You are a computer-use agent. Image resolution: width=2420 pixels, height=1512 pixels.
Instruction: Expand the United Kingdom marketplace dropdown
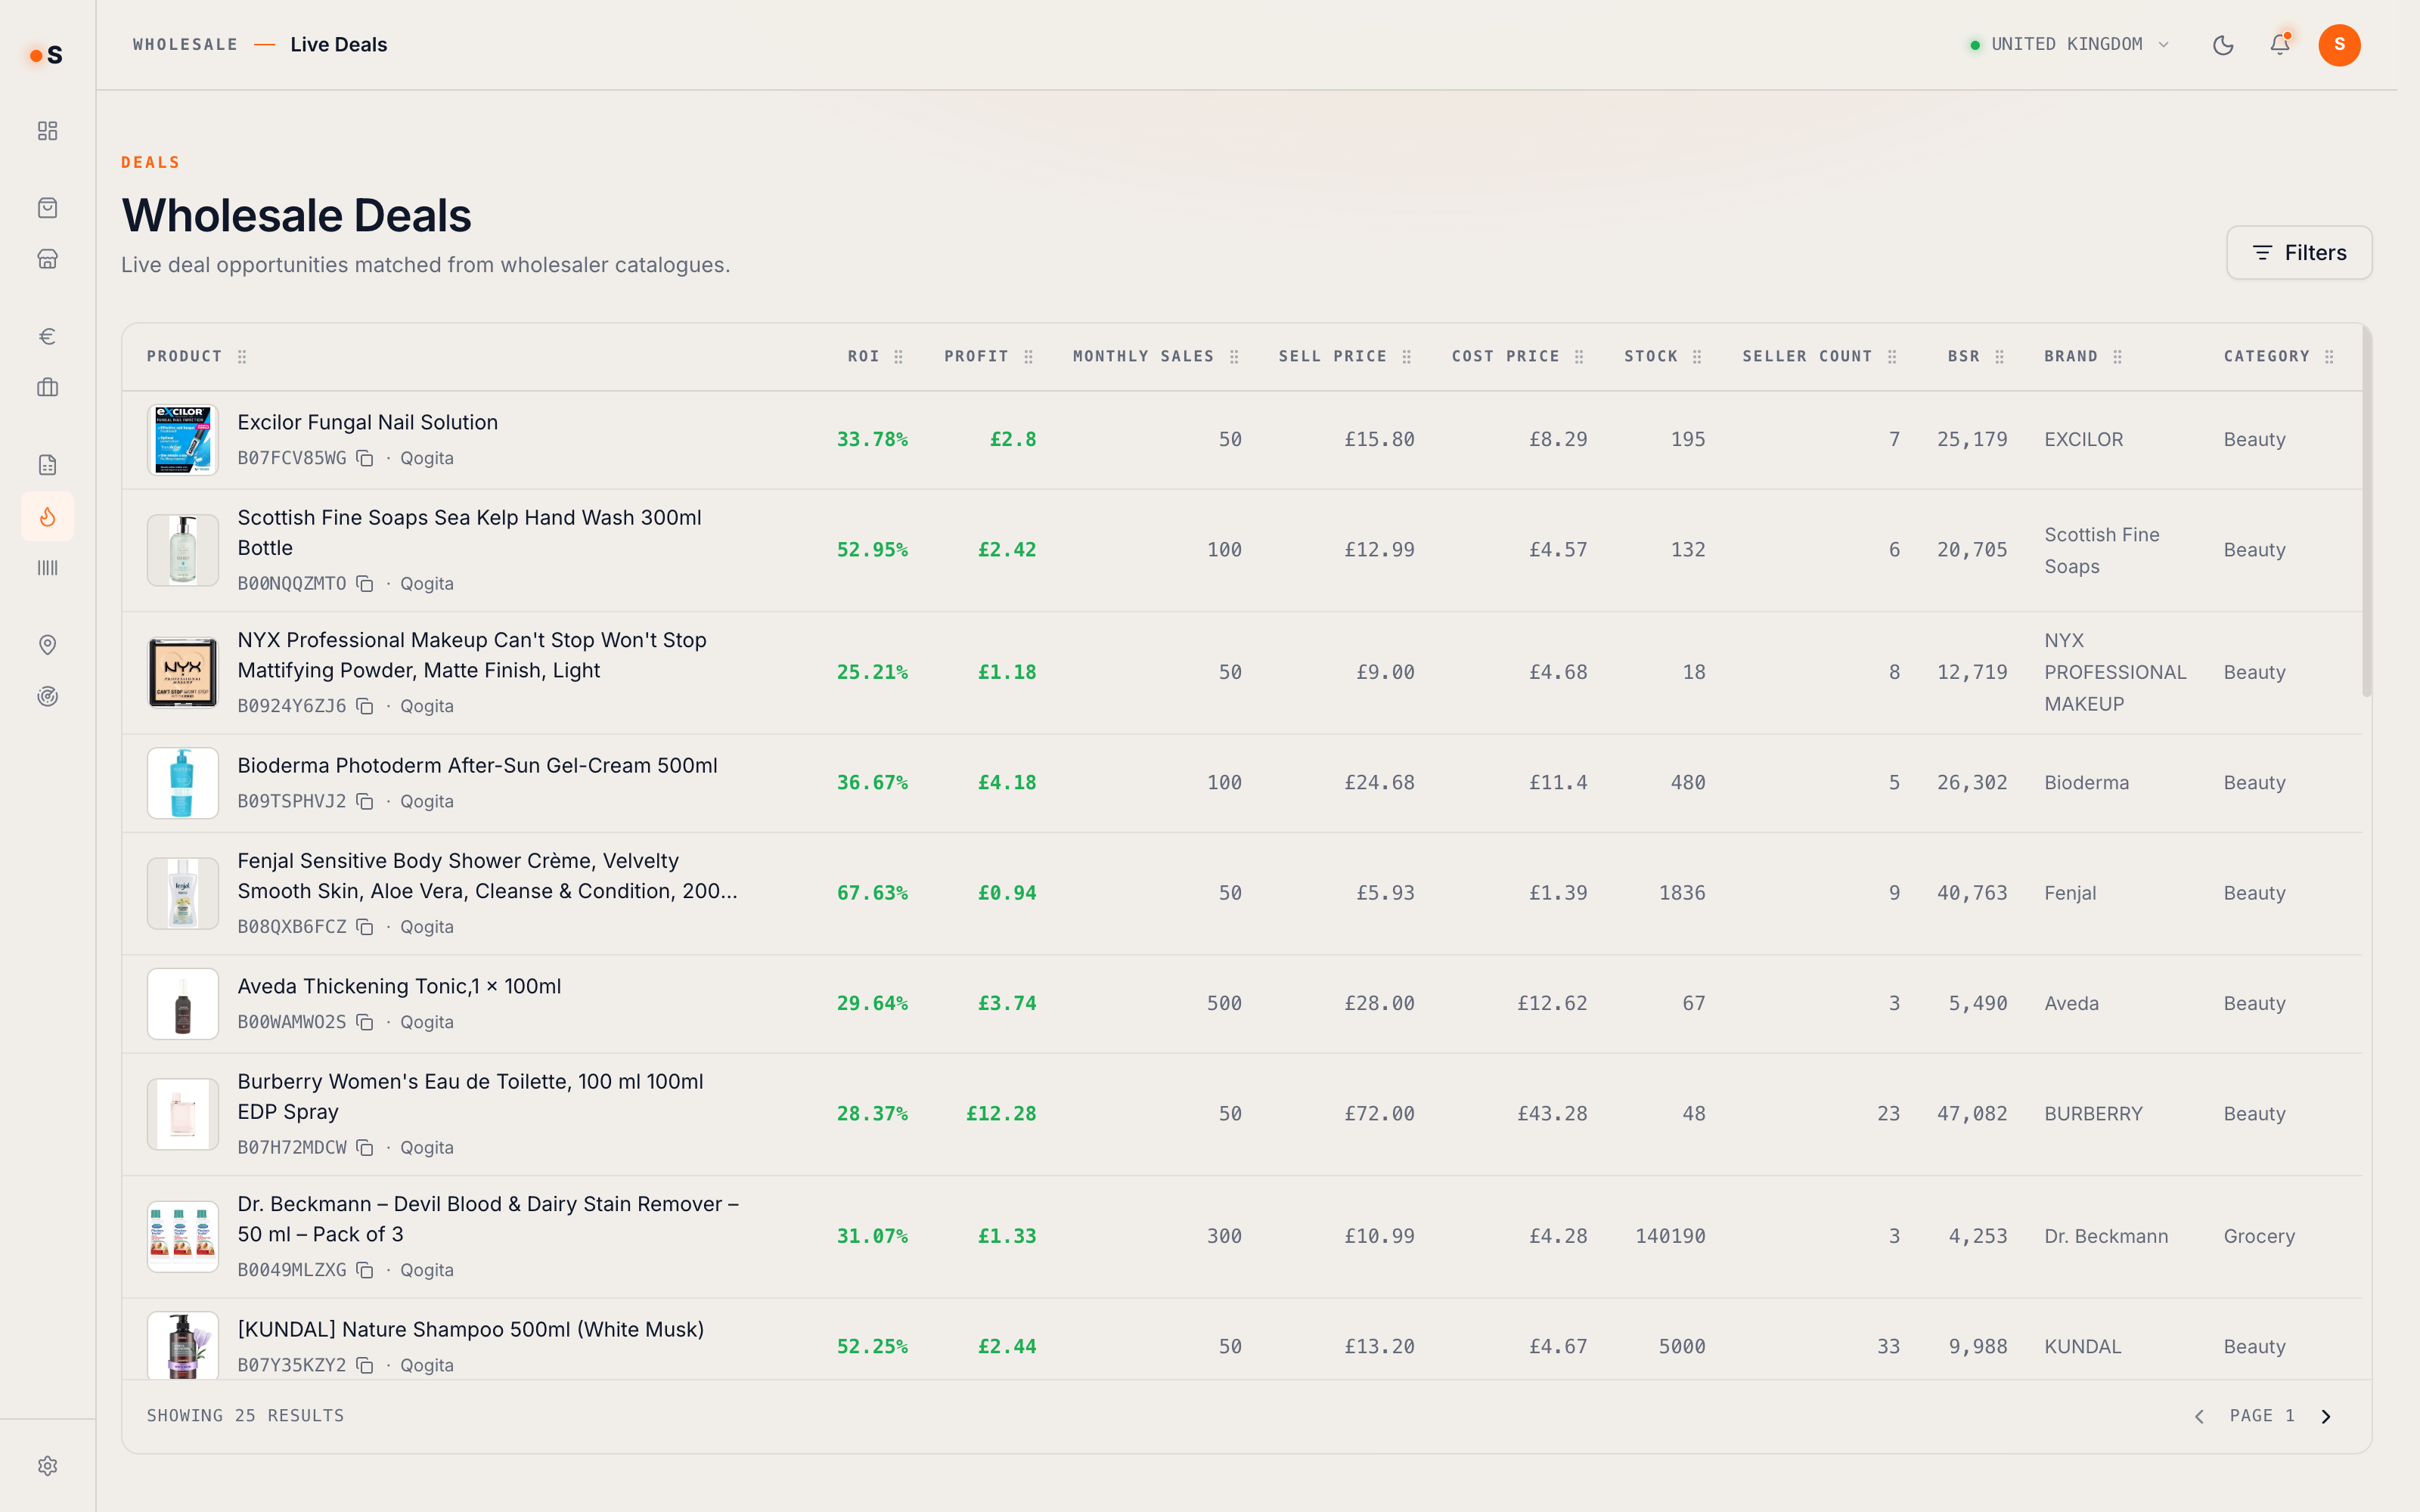pyautogui.click(x=2070, y=45)
